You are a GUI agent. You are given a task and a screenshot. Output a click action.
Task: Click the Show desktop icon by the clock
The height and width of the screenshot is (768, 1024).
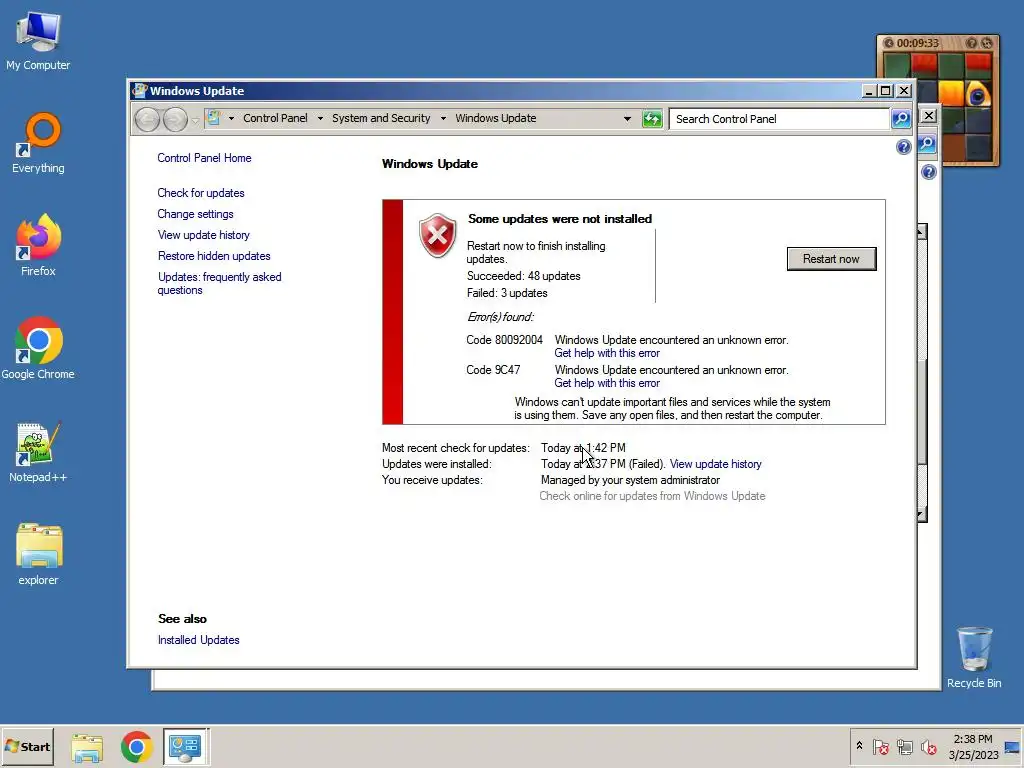coord(1012,747)
